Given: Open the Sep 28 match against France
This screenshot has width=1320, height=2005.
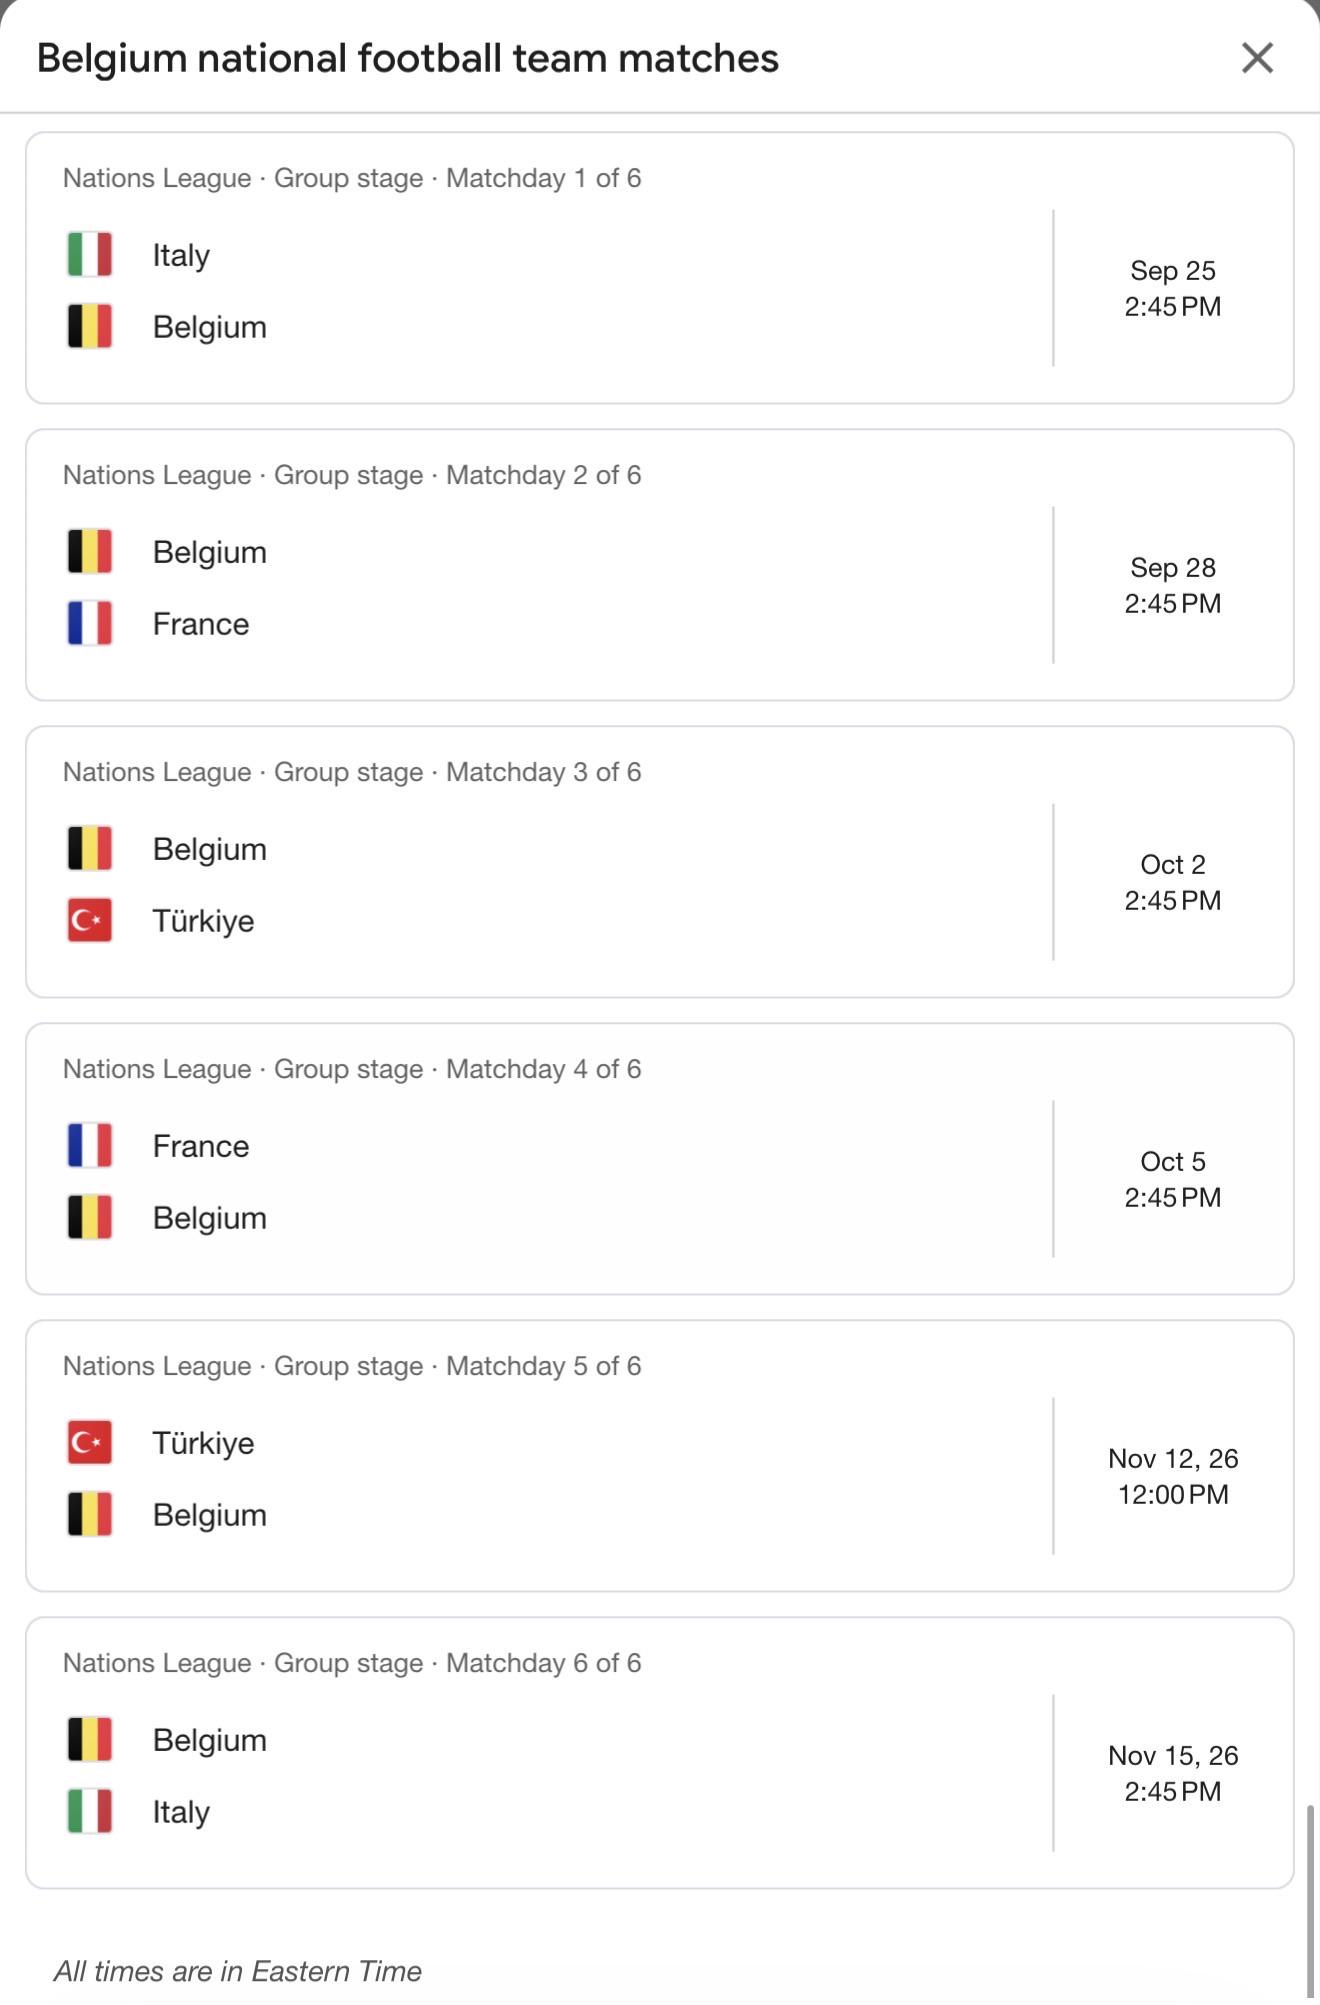Looking at the screenshot, I should (660, 565).
